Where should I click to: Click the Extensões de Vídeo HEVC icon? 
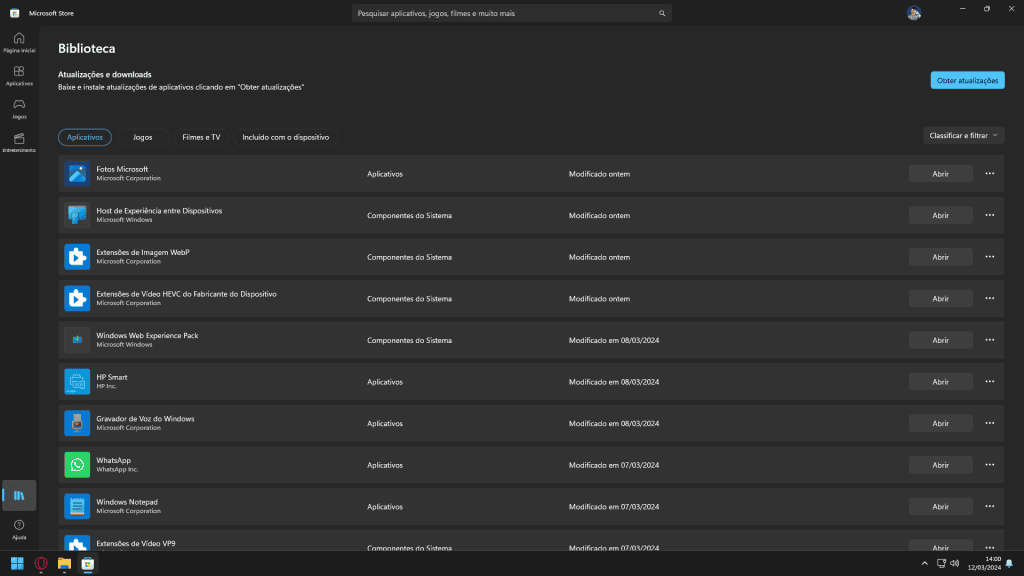[x=77, y=298]
